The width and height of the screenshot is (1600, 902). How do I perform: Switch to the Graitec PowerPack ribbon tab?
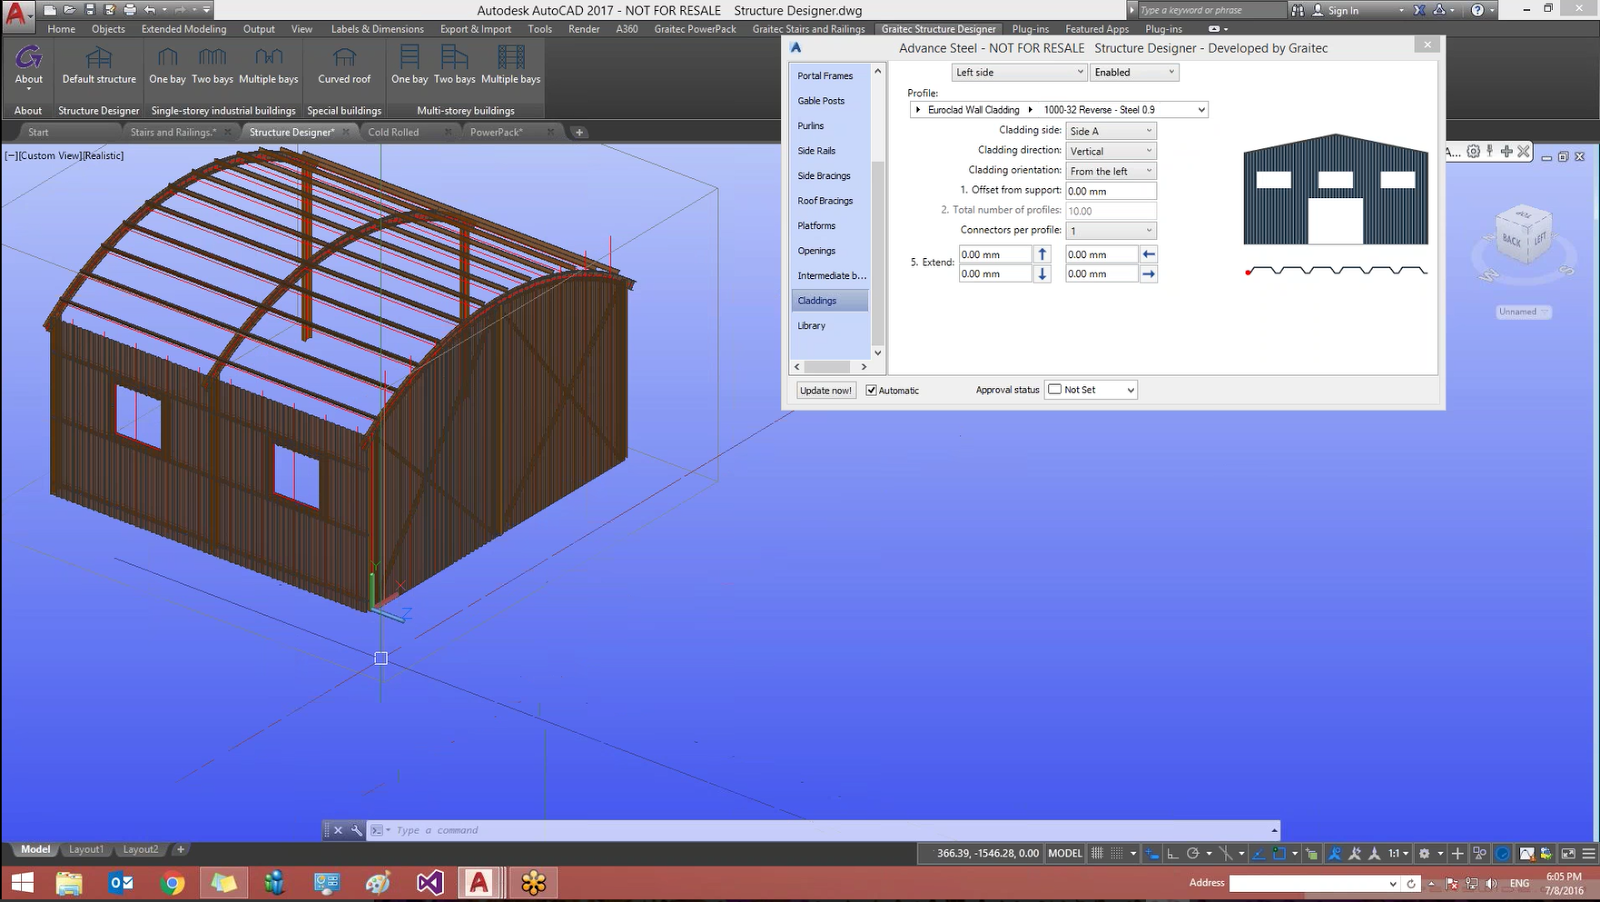694,29
